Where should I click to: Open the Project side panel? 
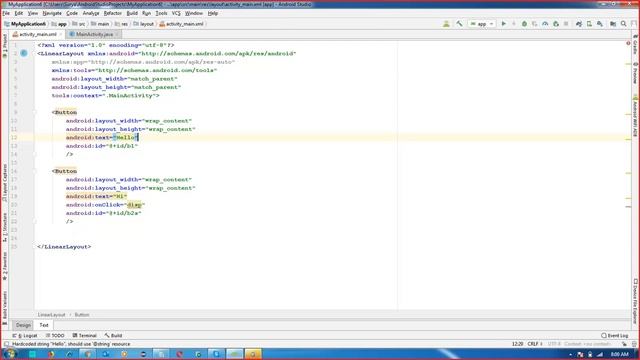[x=4, y=46]
